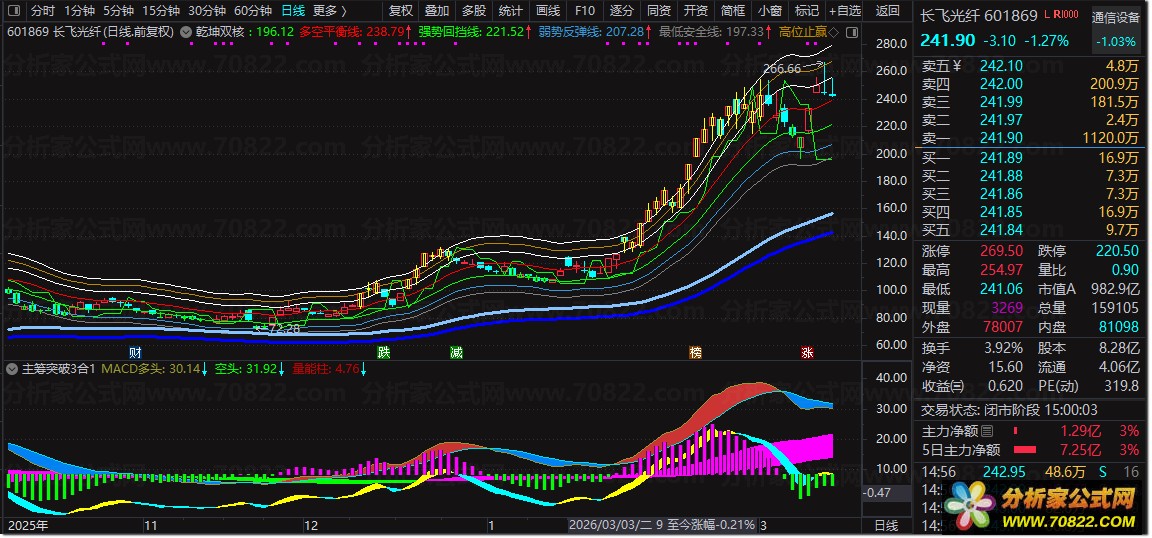Open details icon beside 主力净额
Image resolution: width=1152 pixels, height=538 pixels.
click(988, 431)
